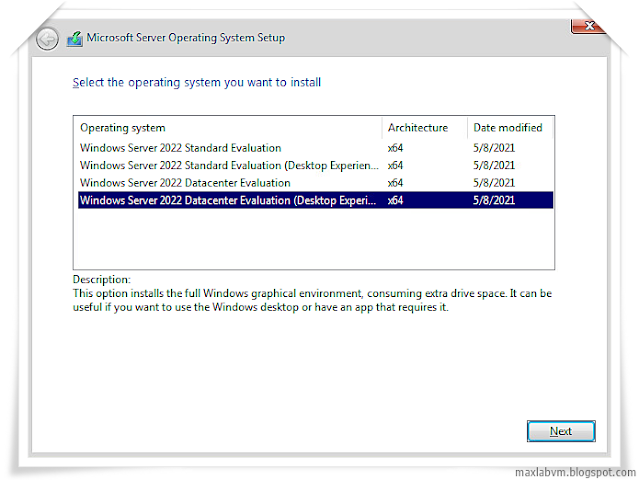Click the setup wizard icon in title bar
This screenshot has height=480, width=639.
coord(75,39)
